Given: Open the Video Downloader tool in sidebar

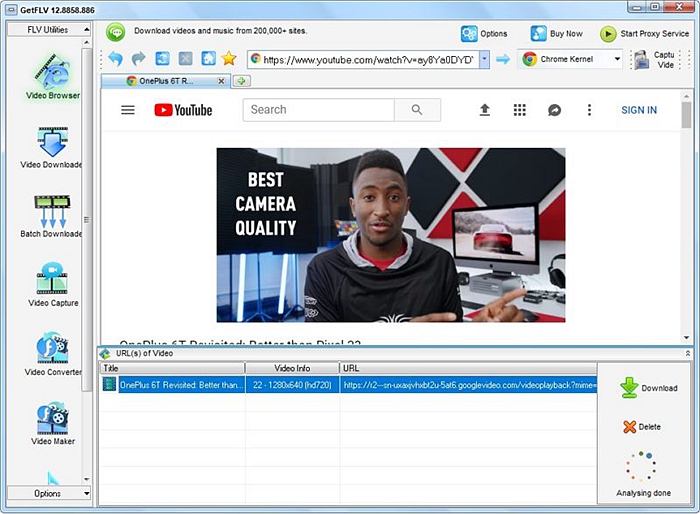Looking at the screenshot, I should (51, 147).
